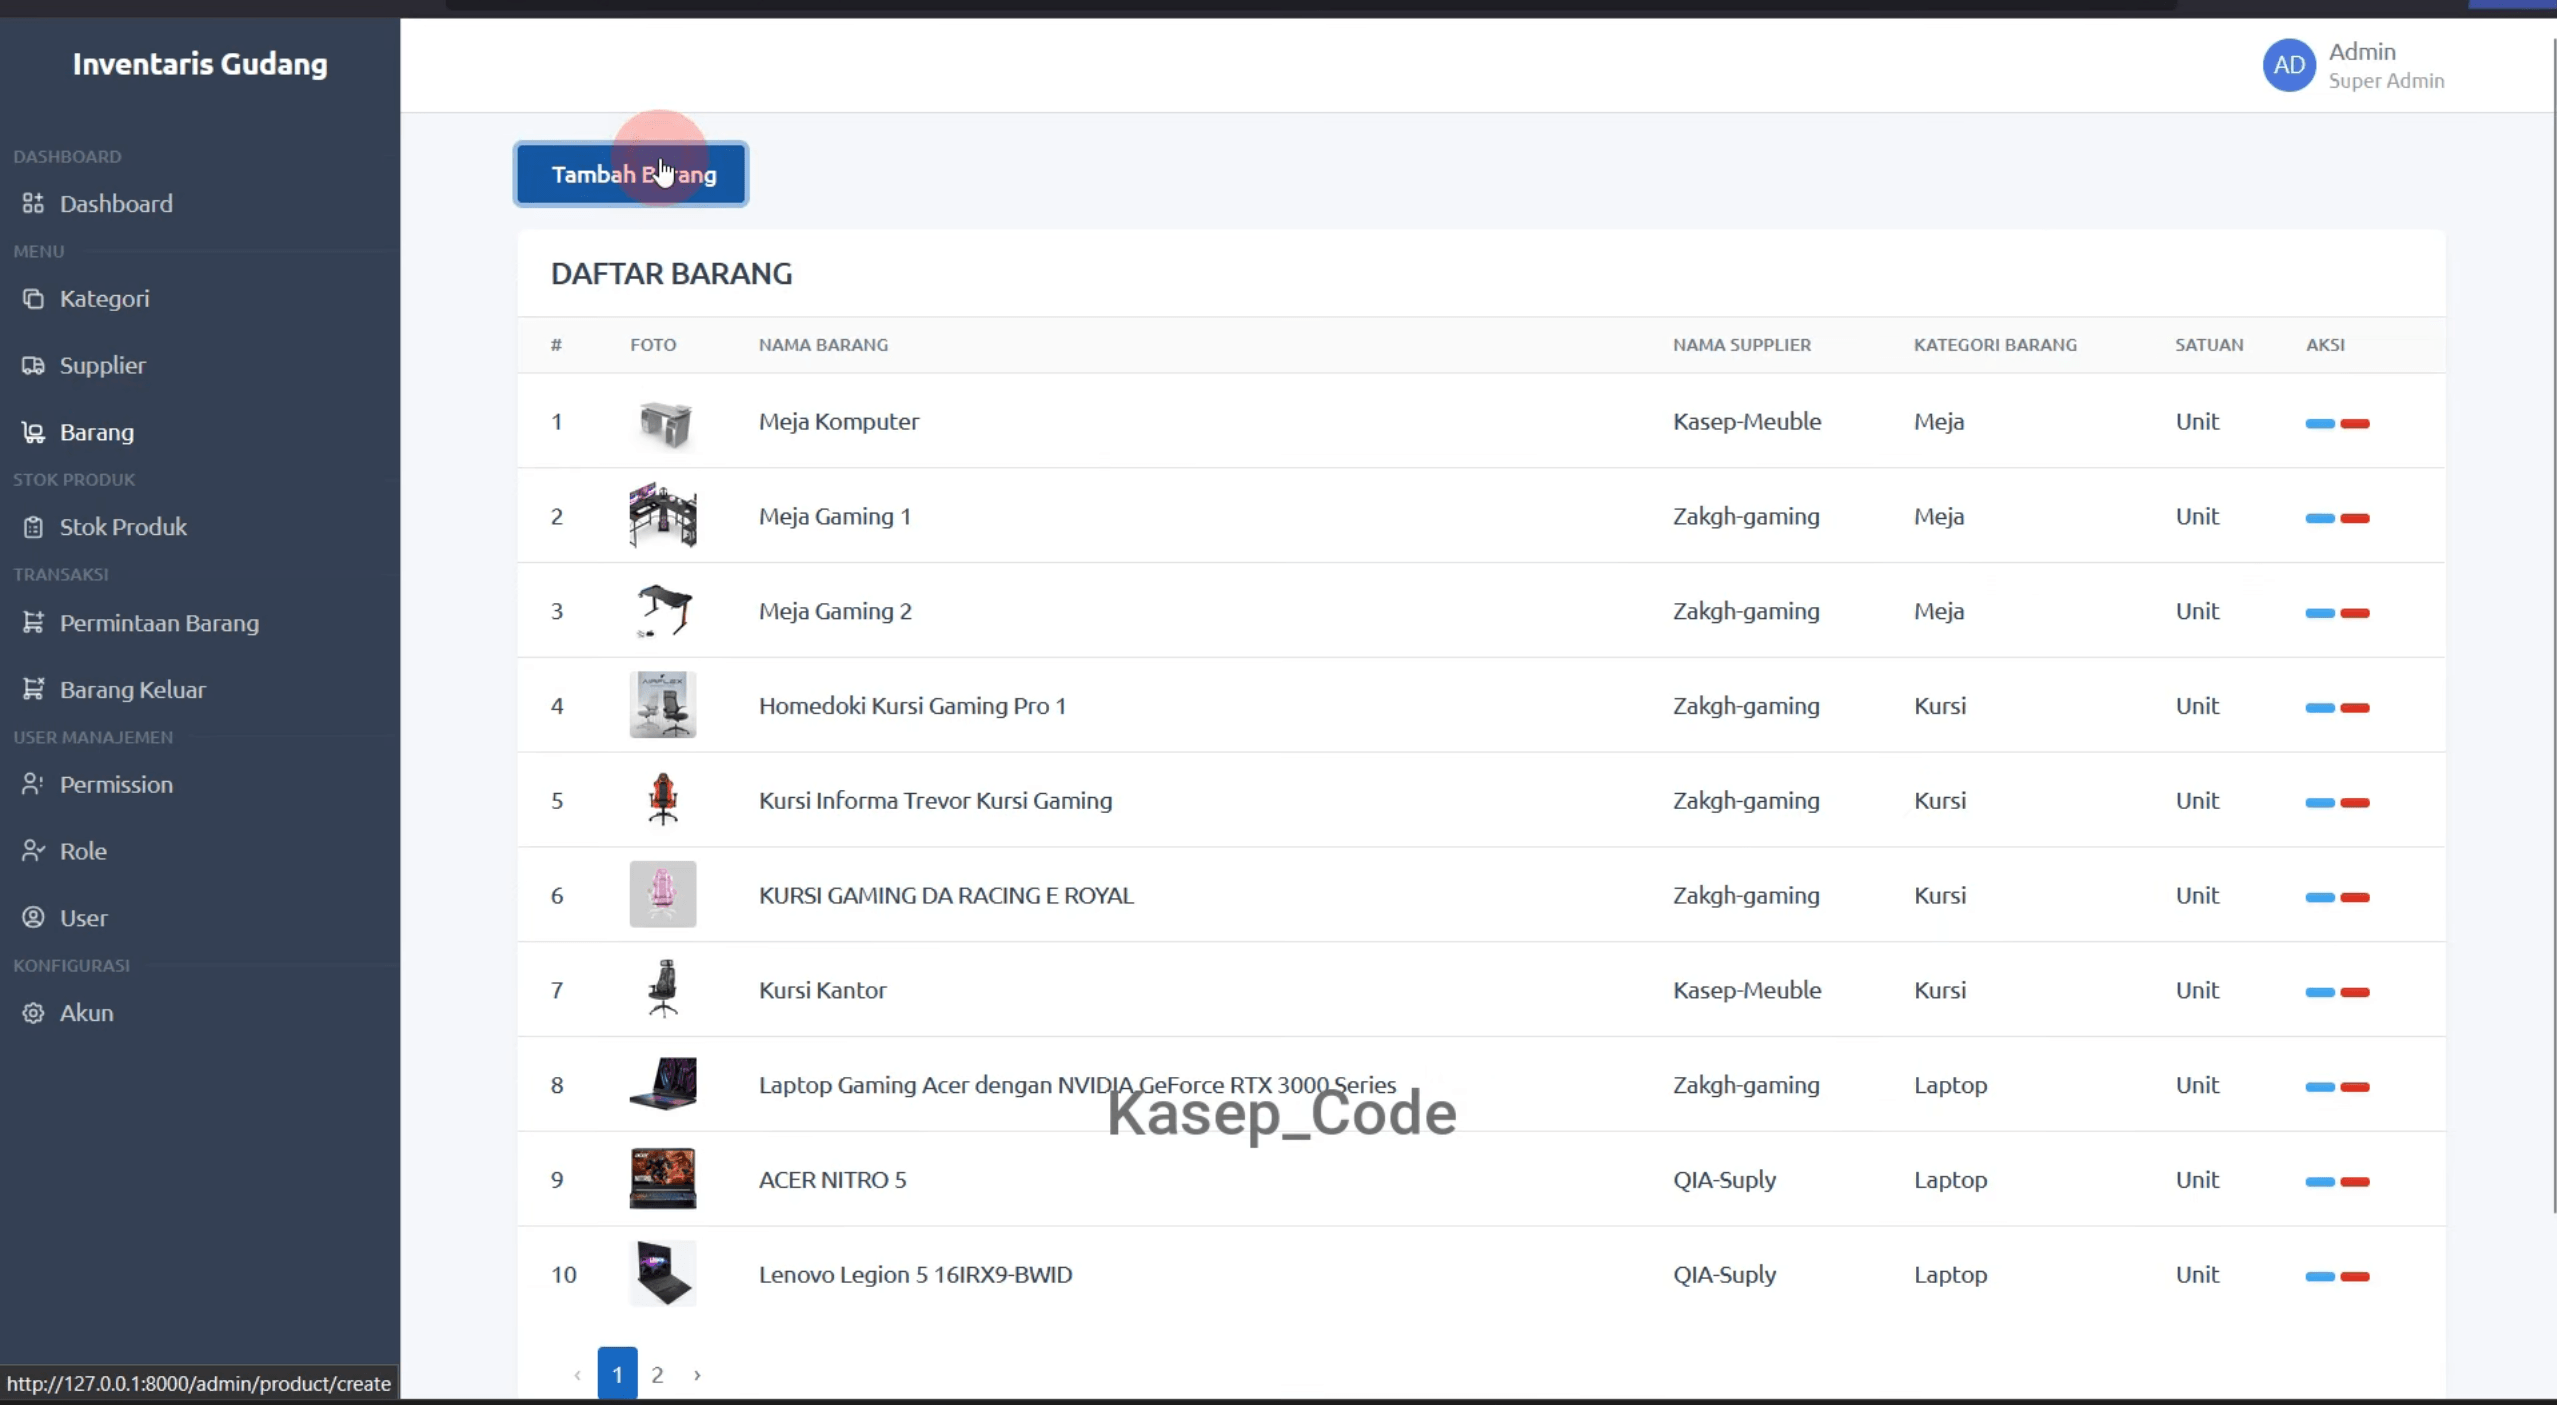Click the Barang cart icon
2557x1405 pixels.
[x=33, y=432]
